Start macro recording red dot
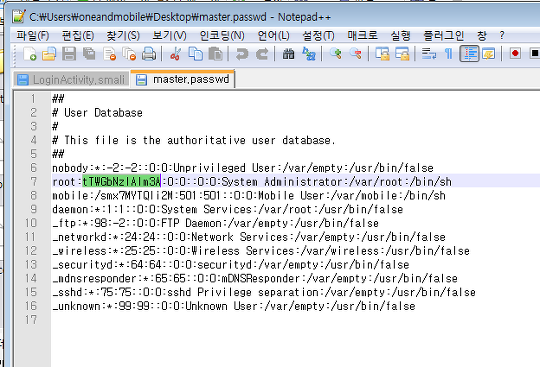The width and height of the screenshot is (540, 367). 515,53
